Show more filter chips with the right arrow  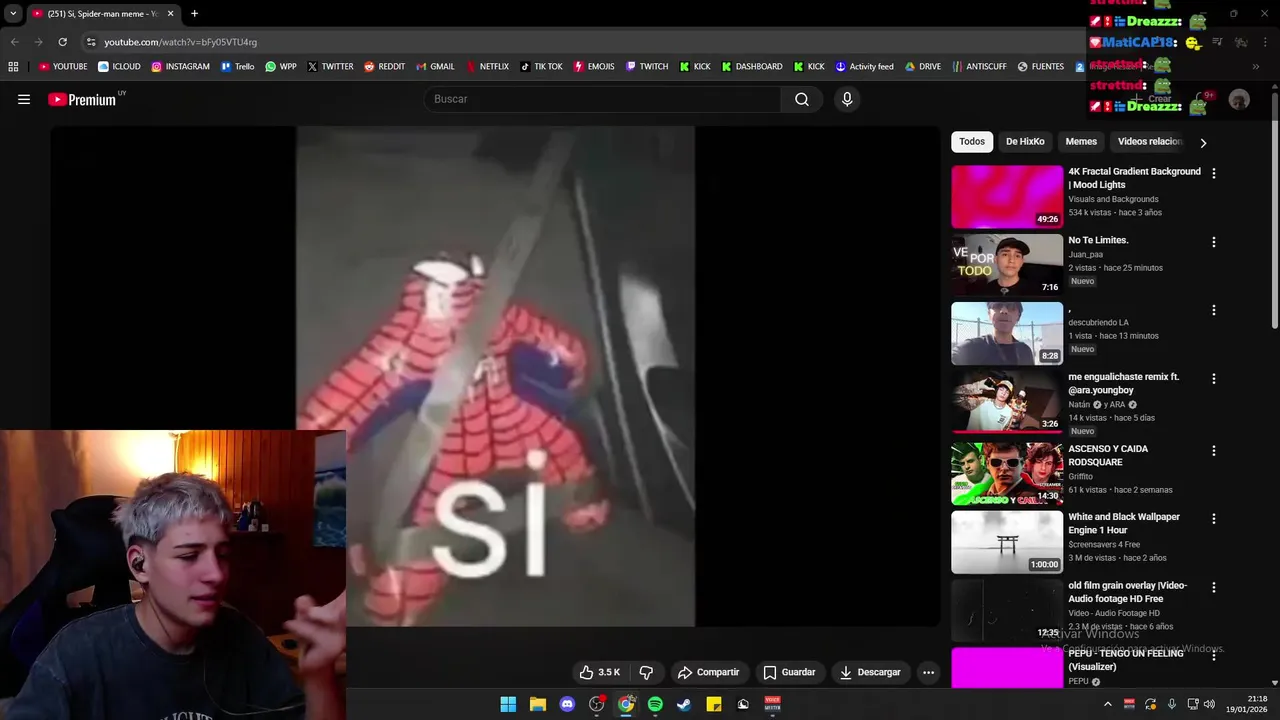(1203, 143)
